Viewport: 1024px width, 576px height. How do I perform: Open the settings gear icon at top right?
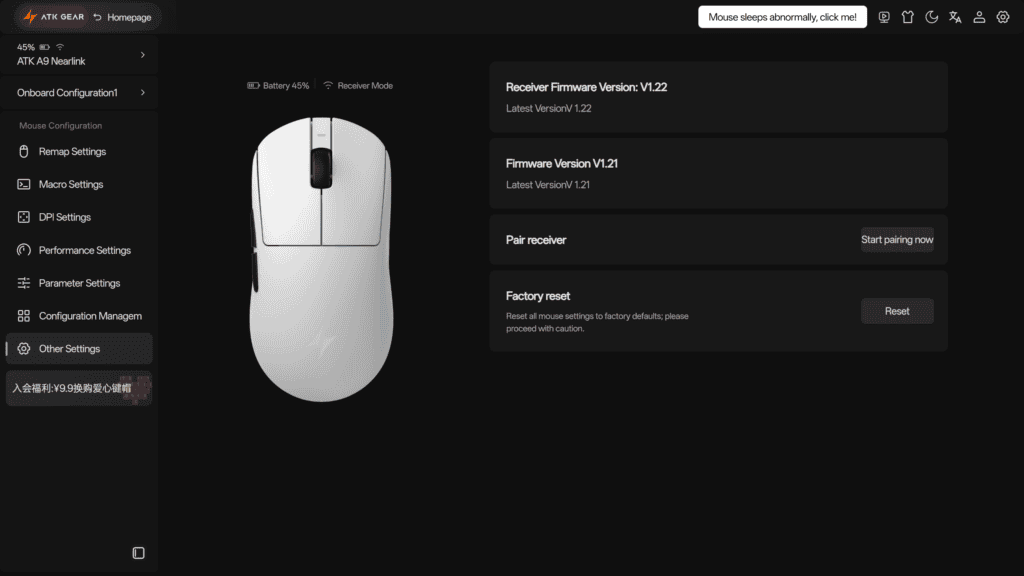pos(1003,17)
